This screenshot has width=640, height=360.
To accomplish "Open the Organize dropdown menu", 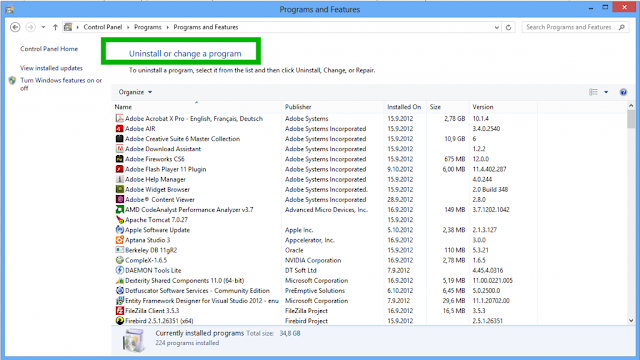I will [135, 92].
